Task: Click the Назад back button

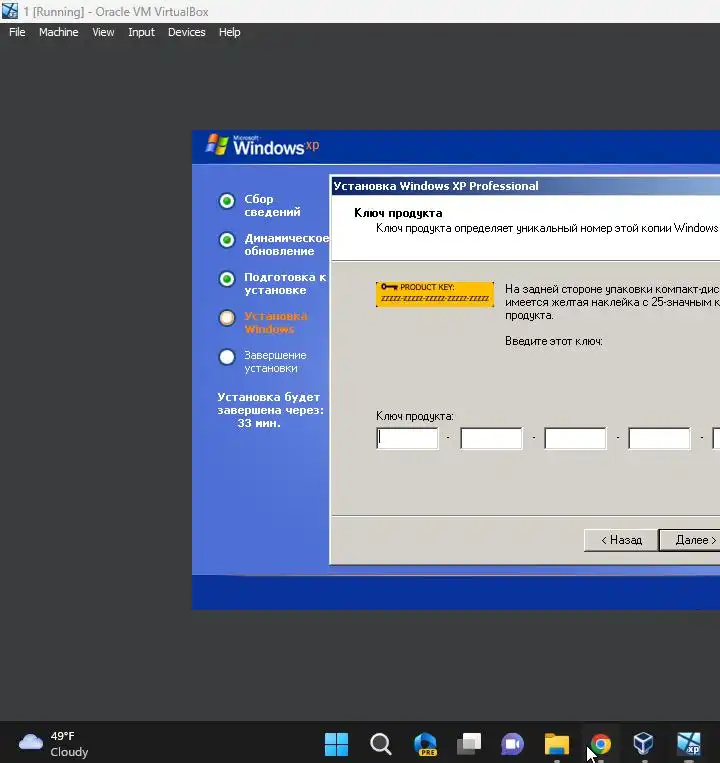Action: 621,540
